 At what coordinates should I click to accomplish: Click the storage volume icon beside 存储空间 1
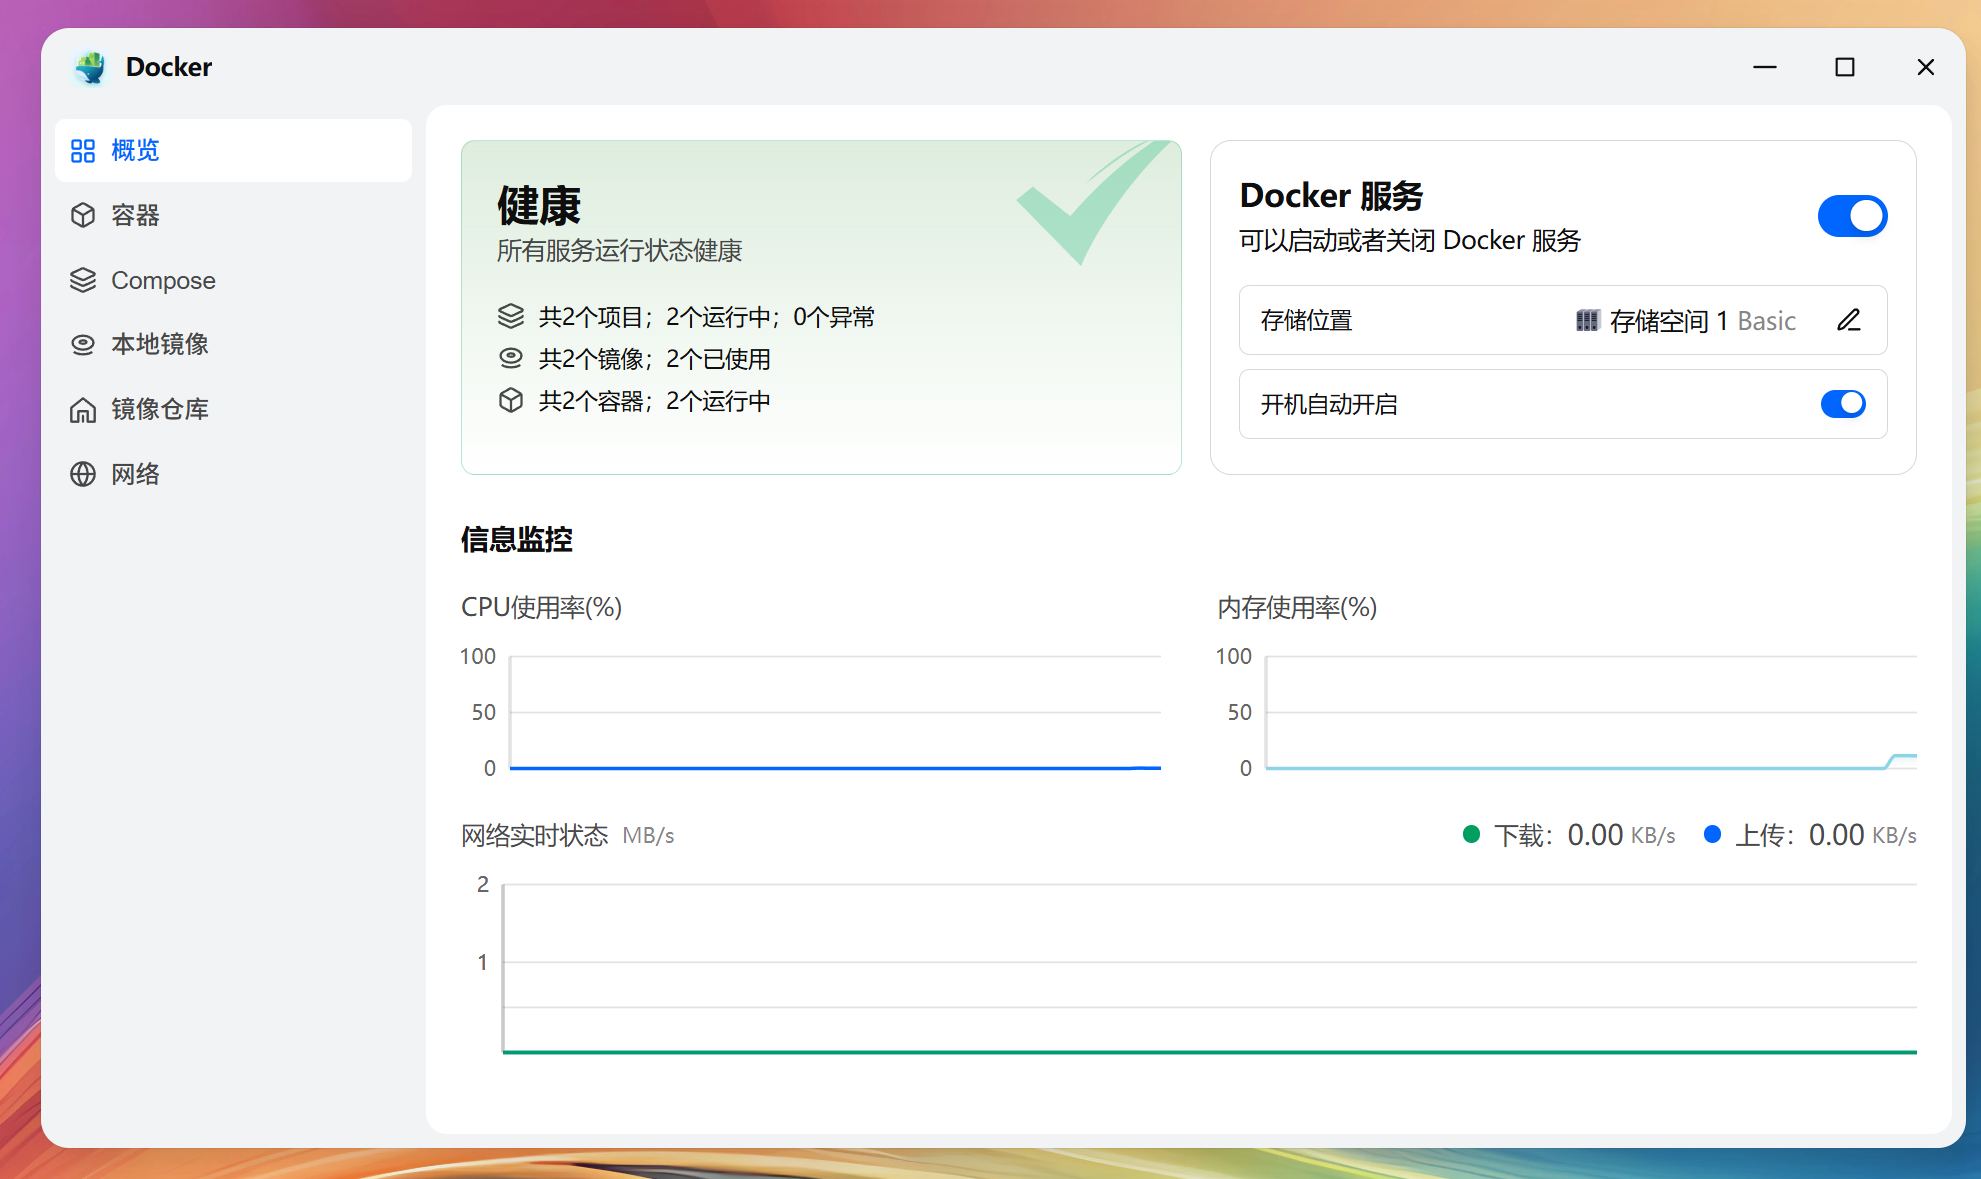1587,320
